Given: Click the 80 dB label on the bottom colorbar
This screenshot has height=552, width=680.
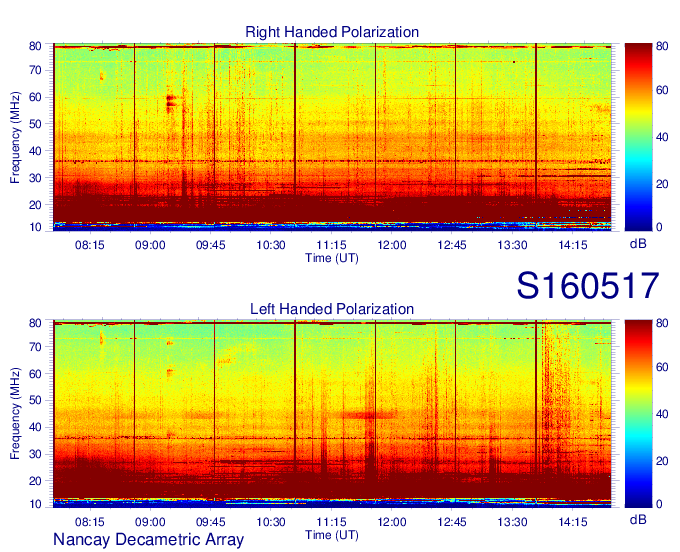Looking at the screenshot, I should [x=662, y=323].
